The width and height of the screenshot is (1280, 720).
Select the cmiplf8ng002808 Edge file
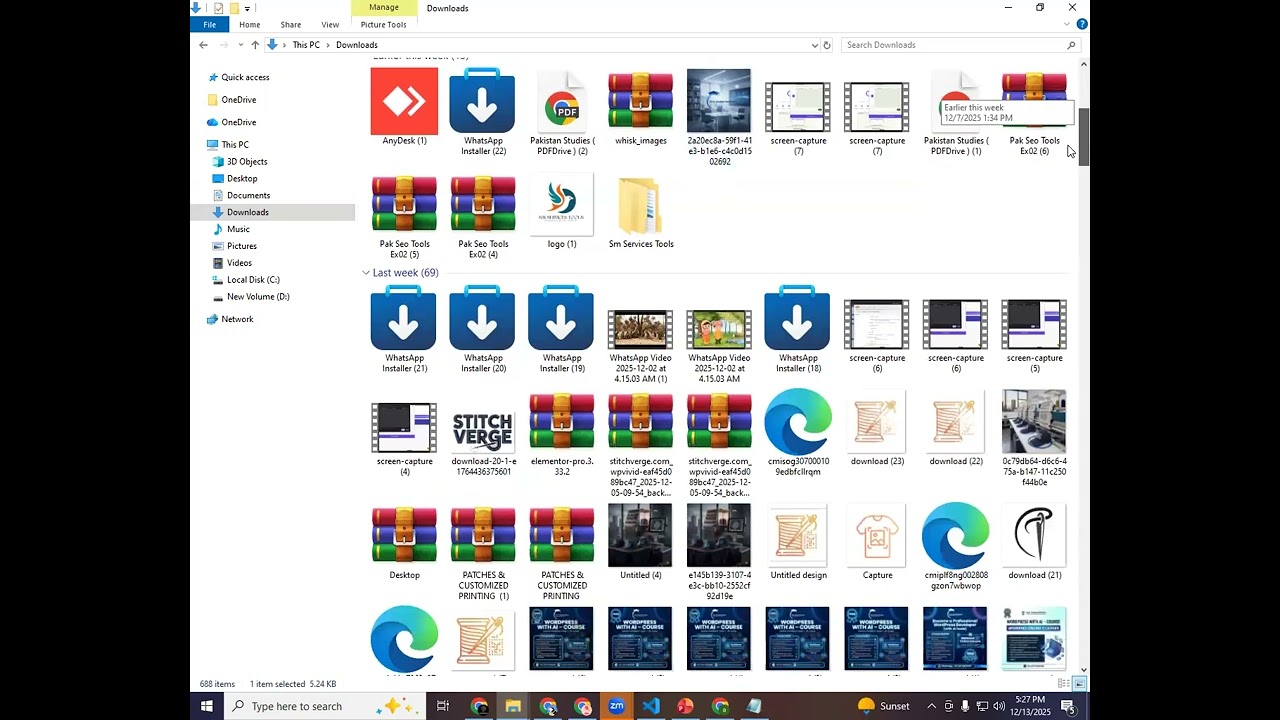point(956,548)
